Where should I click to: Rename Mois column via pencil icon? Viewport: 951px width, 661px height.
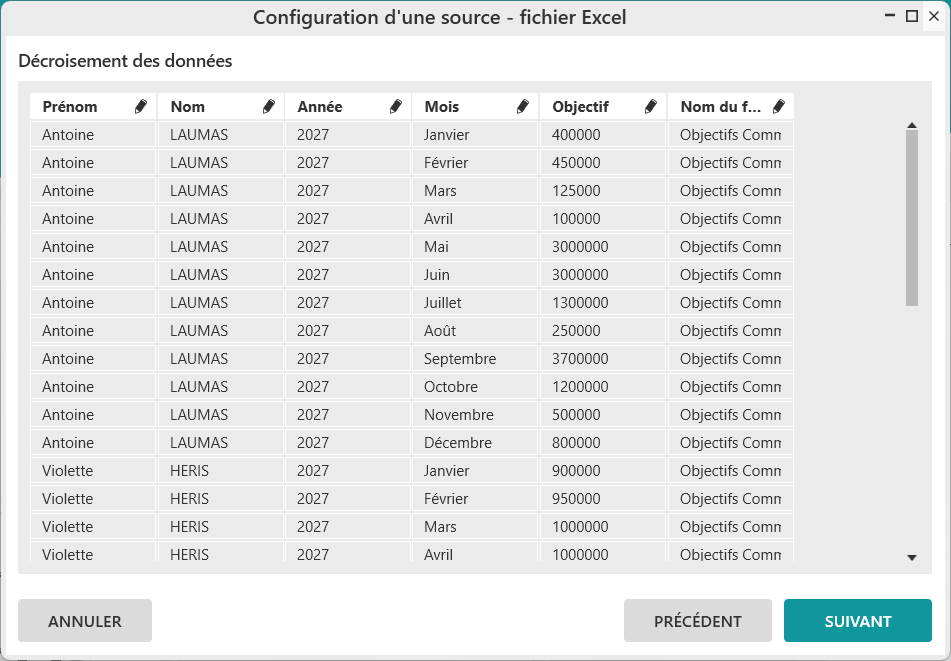523,107
